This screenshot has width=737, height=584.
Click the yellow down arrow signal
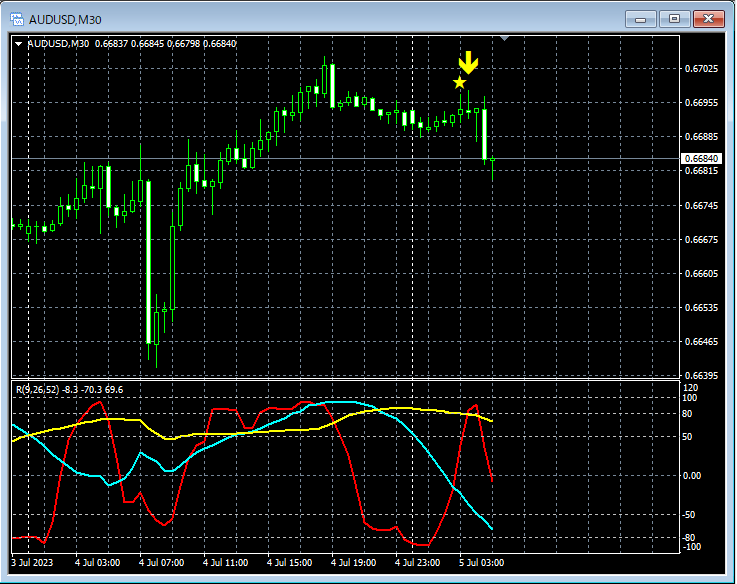pos(468,63)
